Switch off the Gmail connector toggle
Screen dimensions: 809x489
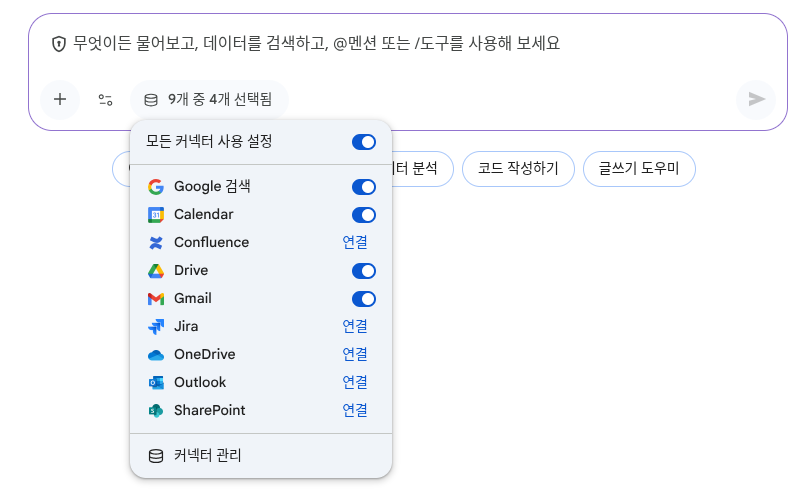[x=363, y=299]
